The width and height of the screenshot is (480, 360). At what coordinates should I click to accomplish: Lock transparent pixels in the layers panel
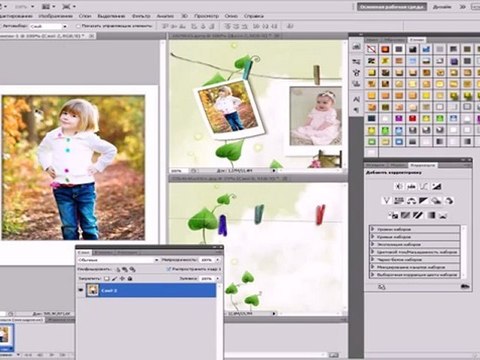pos(107,278)
